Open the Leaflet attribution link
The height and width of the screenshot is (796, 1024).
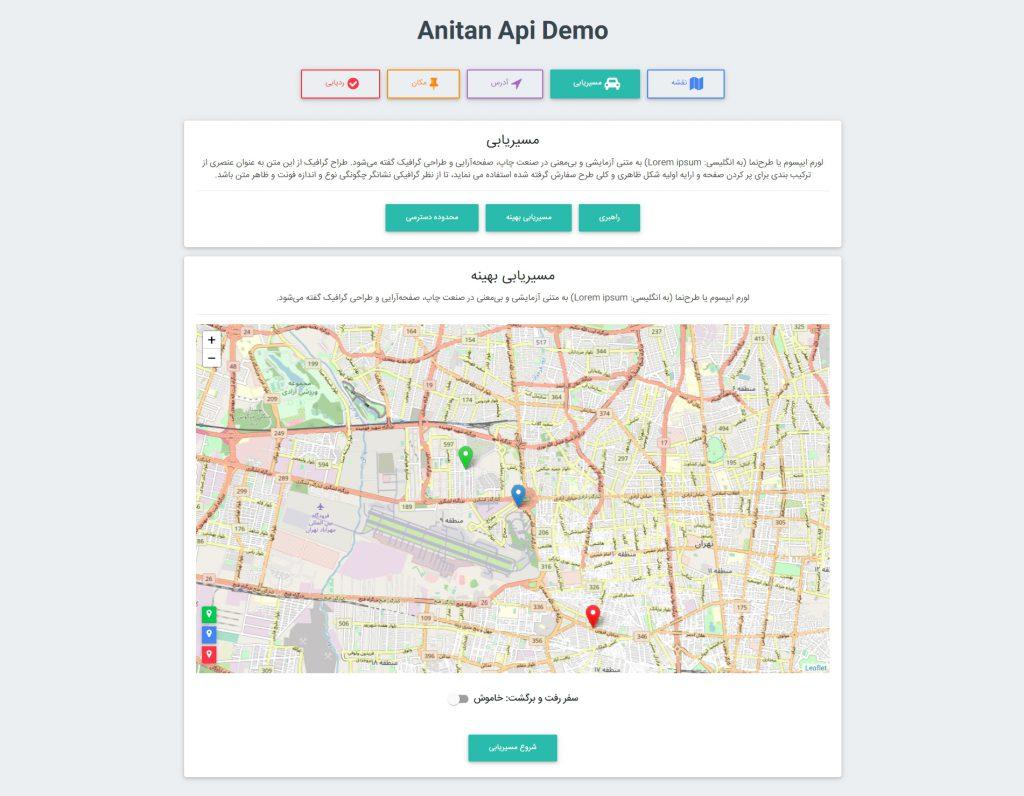tap(816, 668)
